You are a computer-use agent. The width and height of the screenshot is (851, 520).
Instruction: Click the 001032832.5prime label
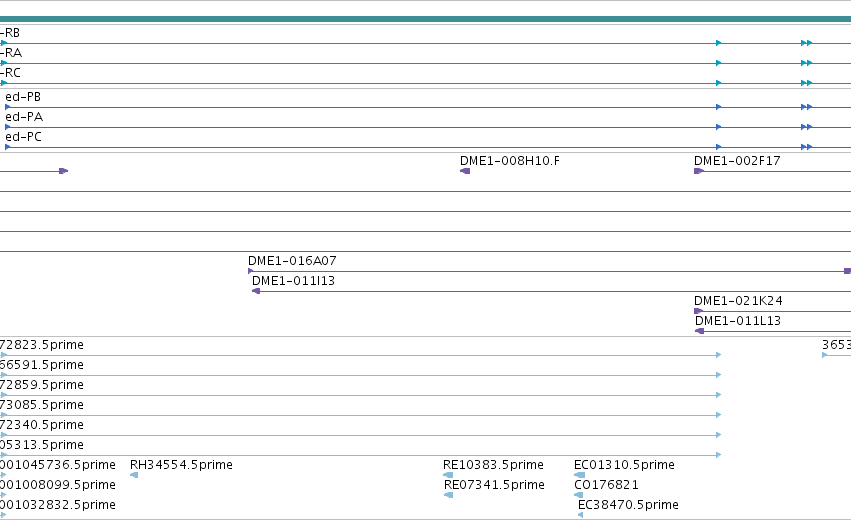[58, 505]
